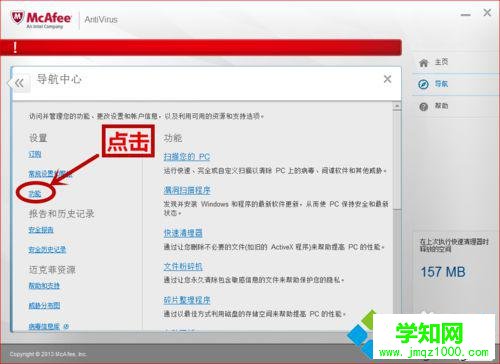The image size is (500, 364).
Task: Open the 文件粉碎机 link
Action: coord(183,266)
